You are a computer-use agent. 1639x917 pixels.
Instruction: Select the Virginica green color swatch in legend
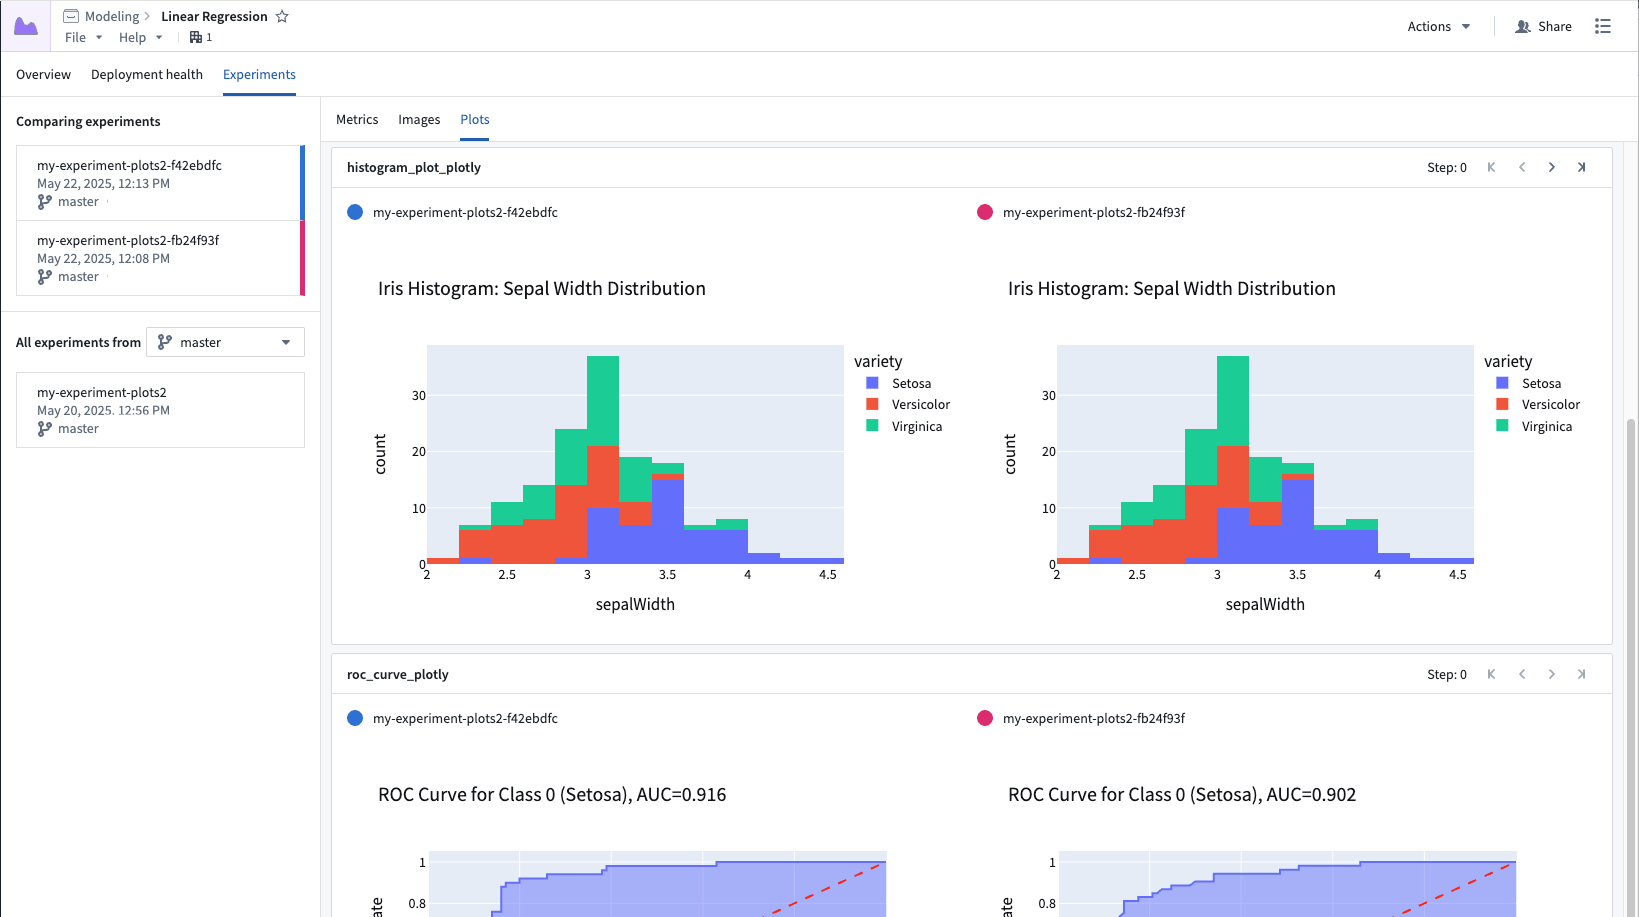(872, 425)
